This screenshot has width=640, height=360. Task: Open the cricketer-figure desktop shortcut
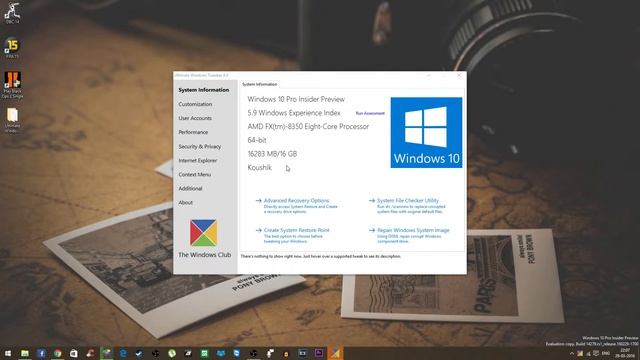[x=12, y=13]
